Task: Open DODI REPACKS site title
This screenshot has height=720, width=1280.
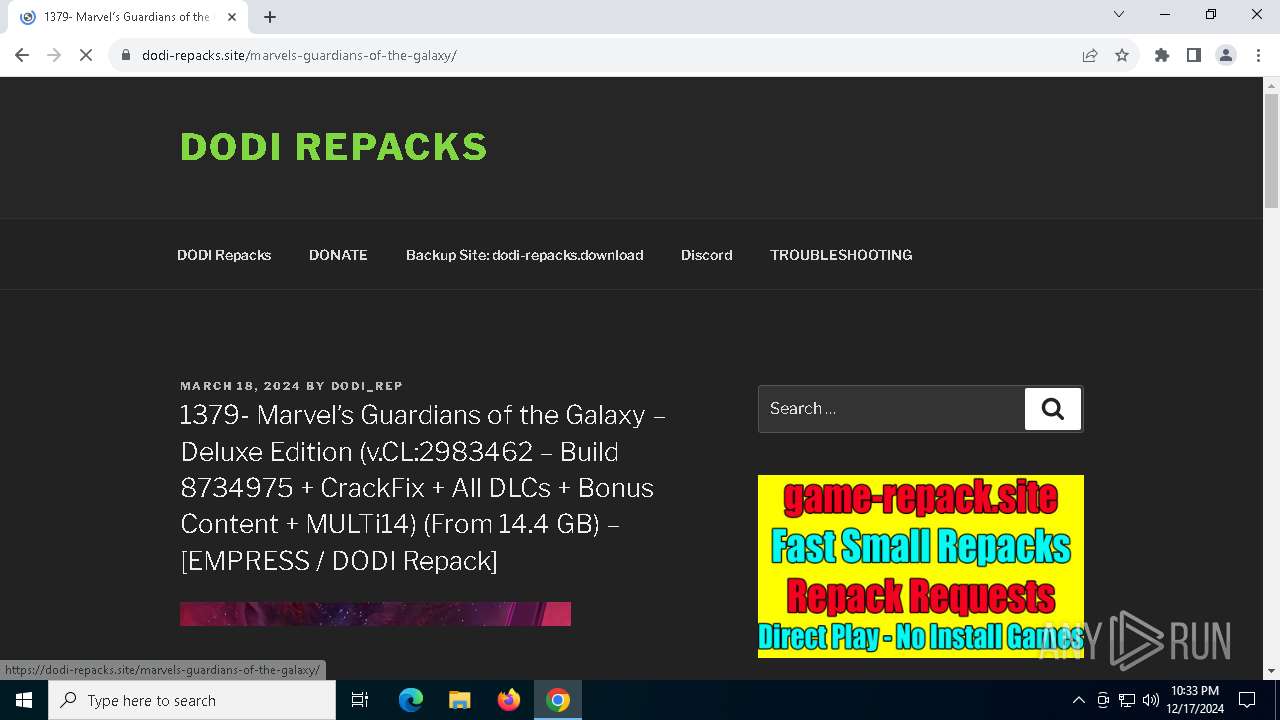Action: pos(334,147)
